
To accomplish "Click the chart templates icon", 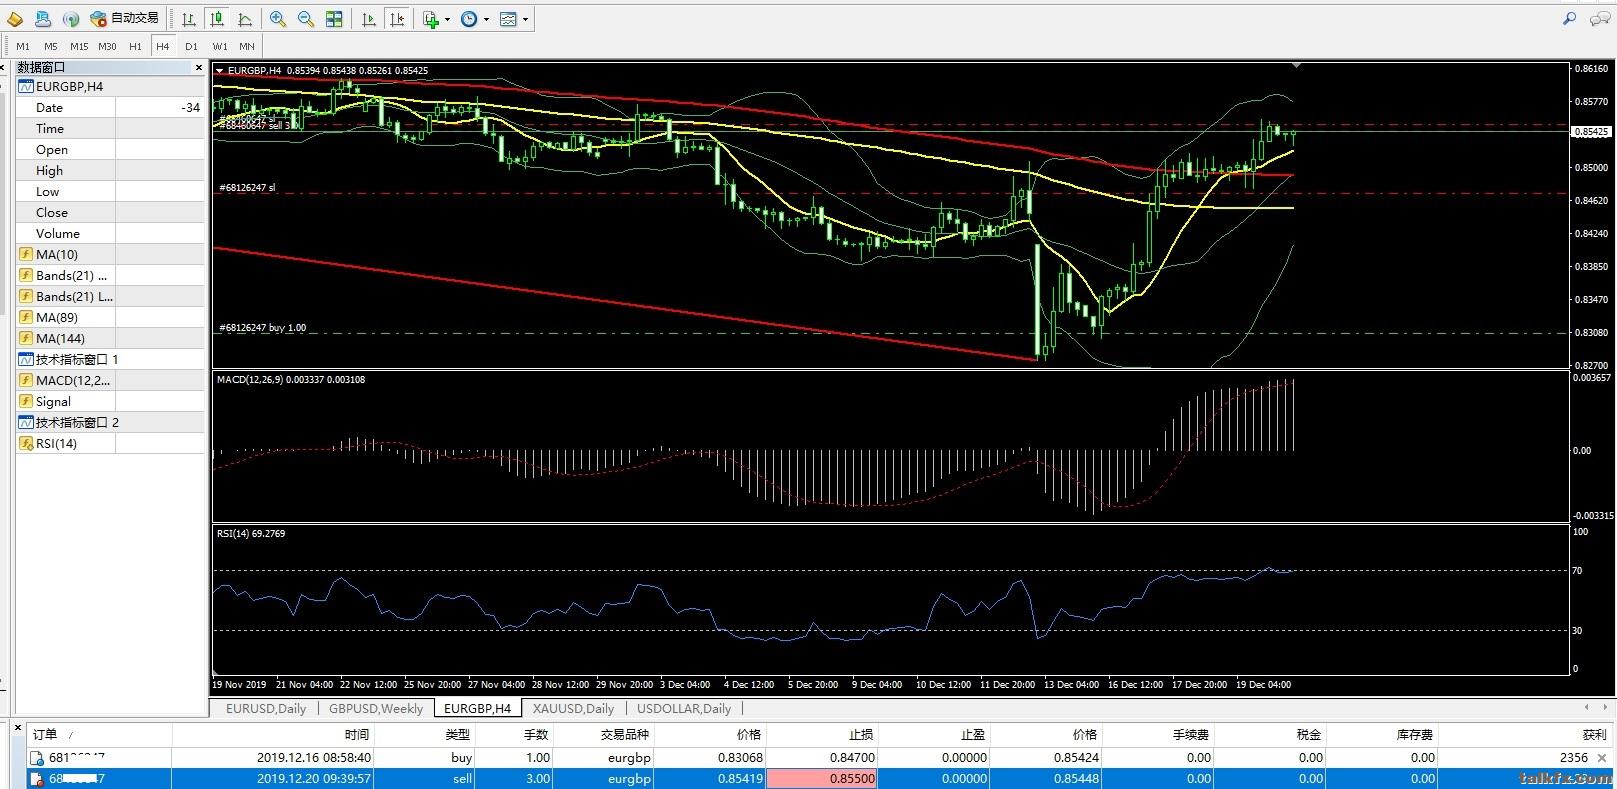I will click(x=508, y=18).
